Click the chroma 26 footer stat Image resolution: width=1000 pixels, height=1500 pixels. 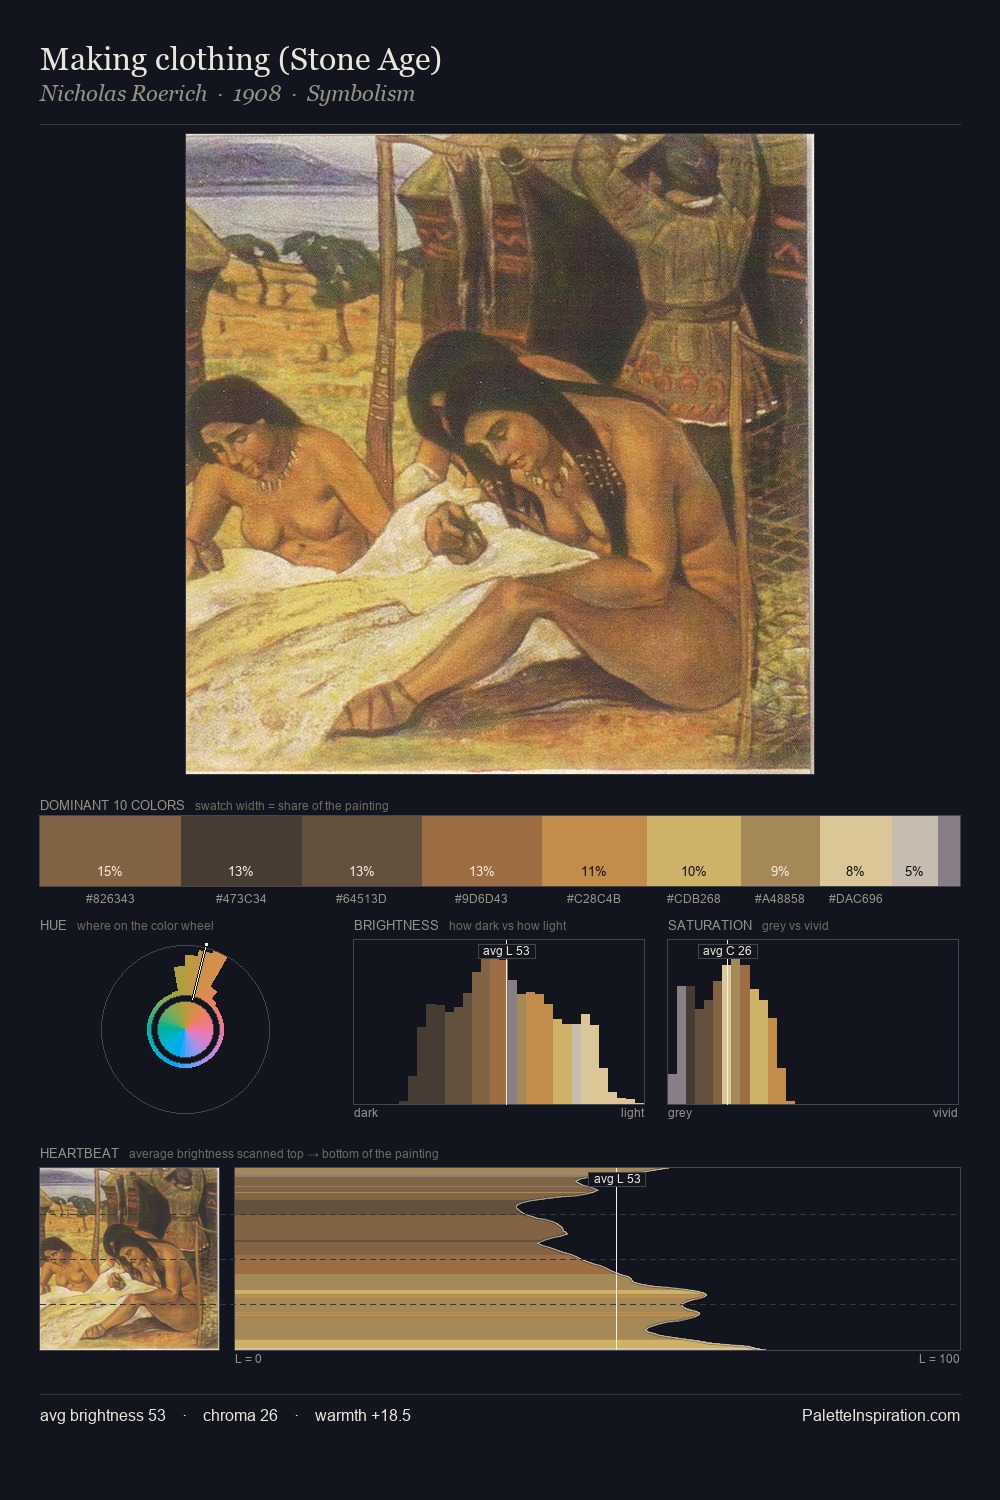[x=240, y=1415]
